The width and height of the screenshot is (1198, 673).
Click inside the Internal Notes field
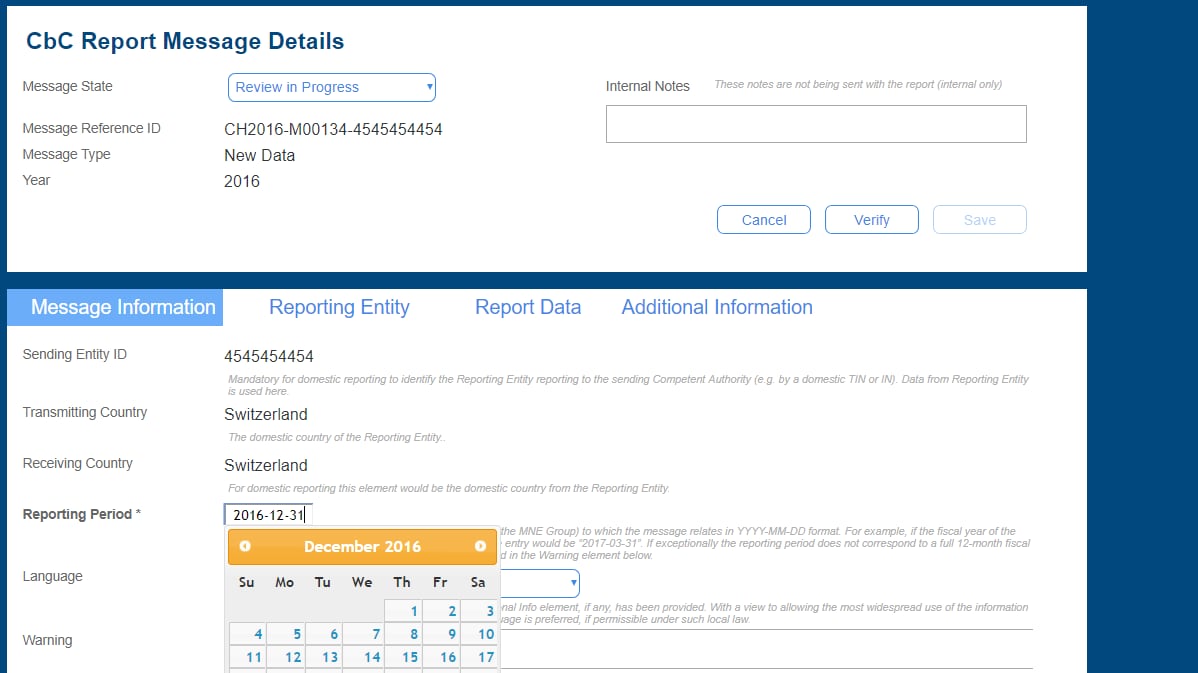(x=816, y=123)
